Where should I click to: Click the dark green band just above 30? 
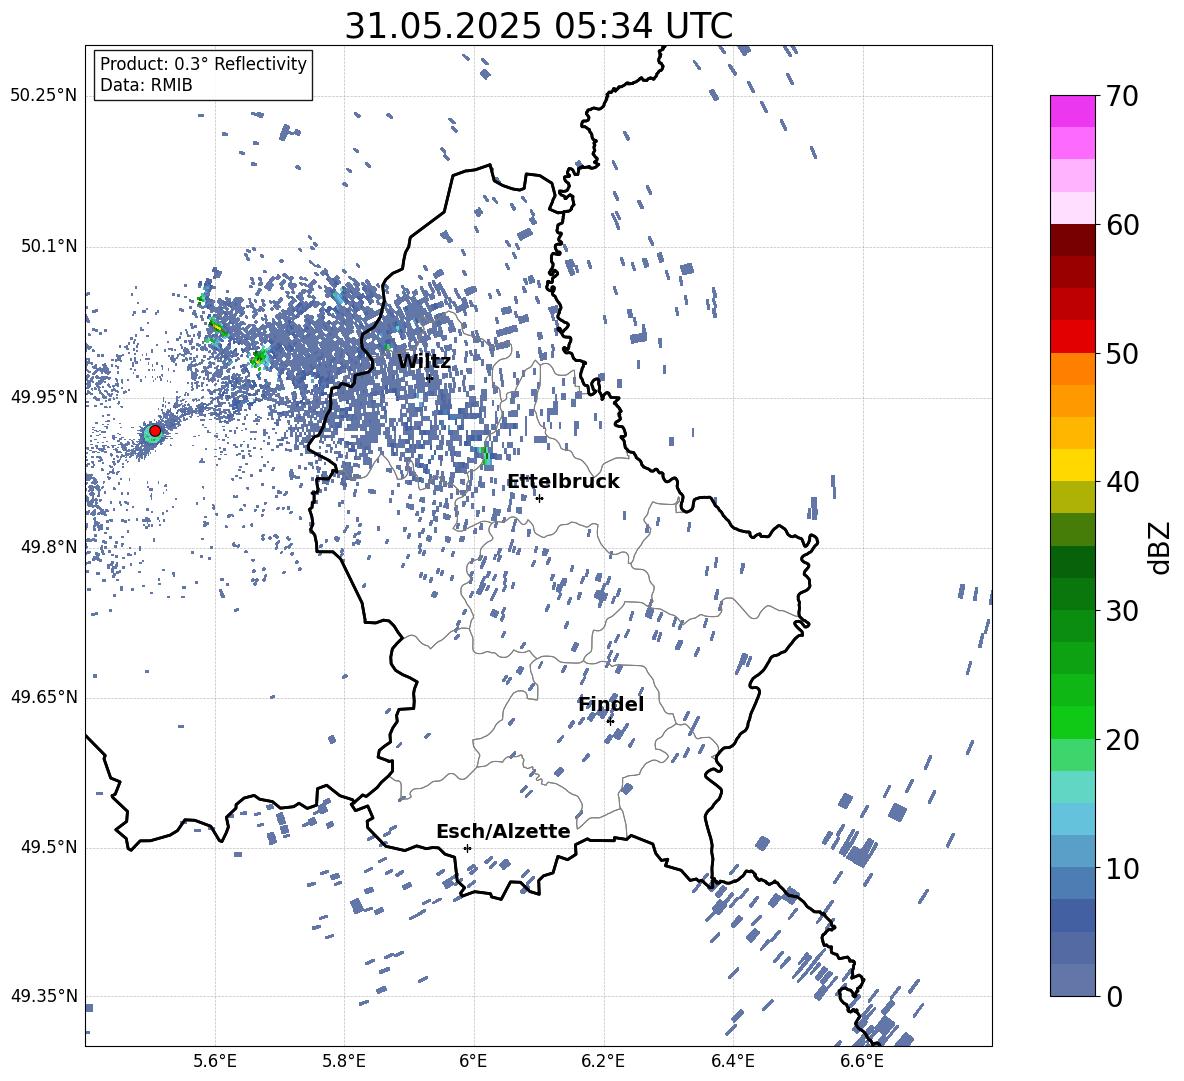coord(1072,594)
